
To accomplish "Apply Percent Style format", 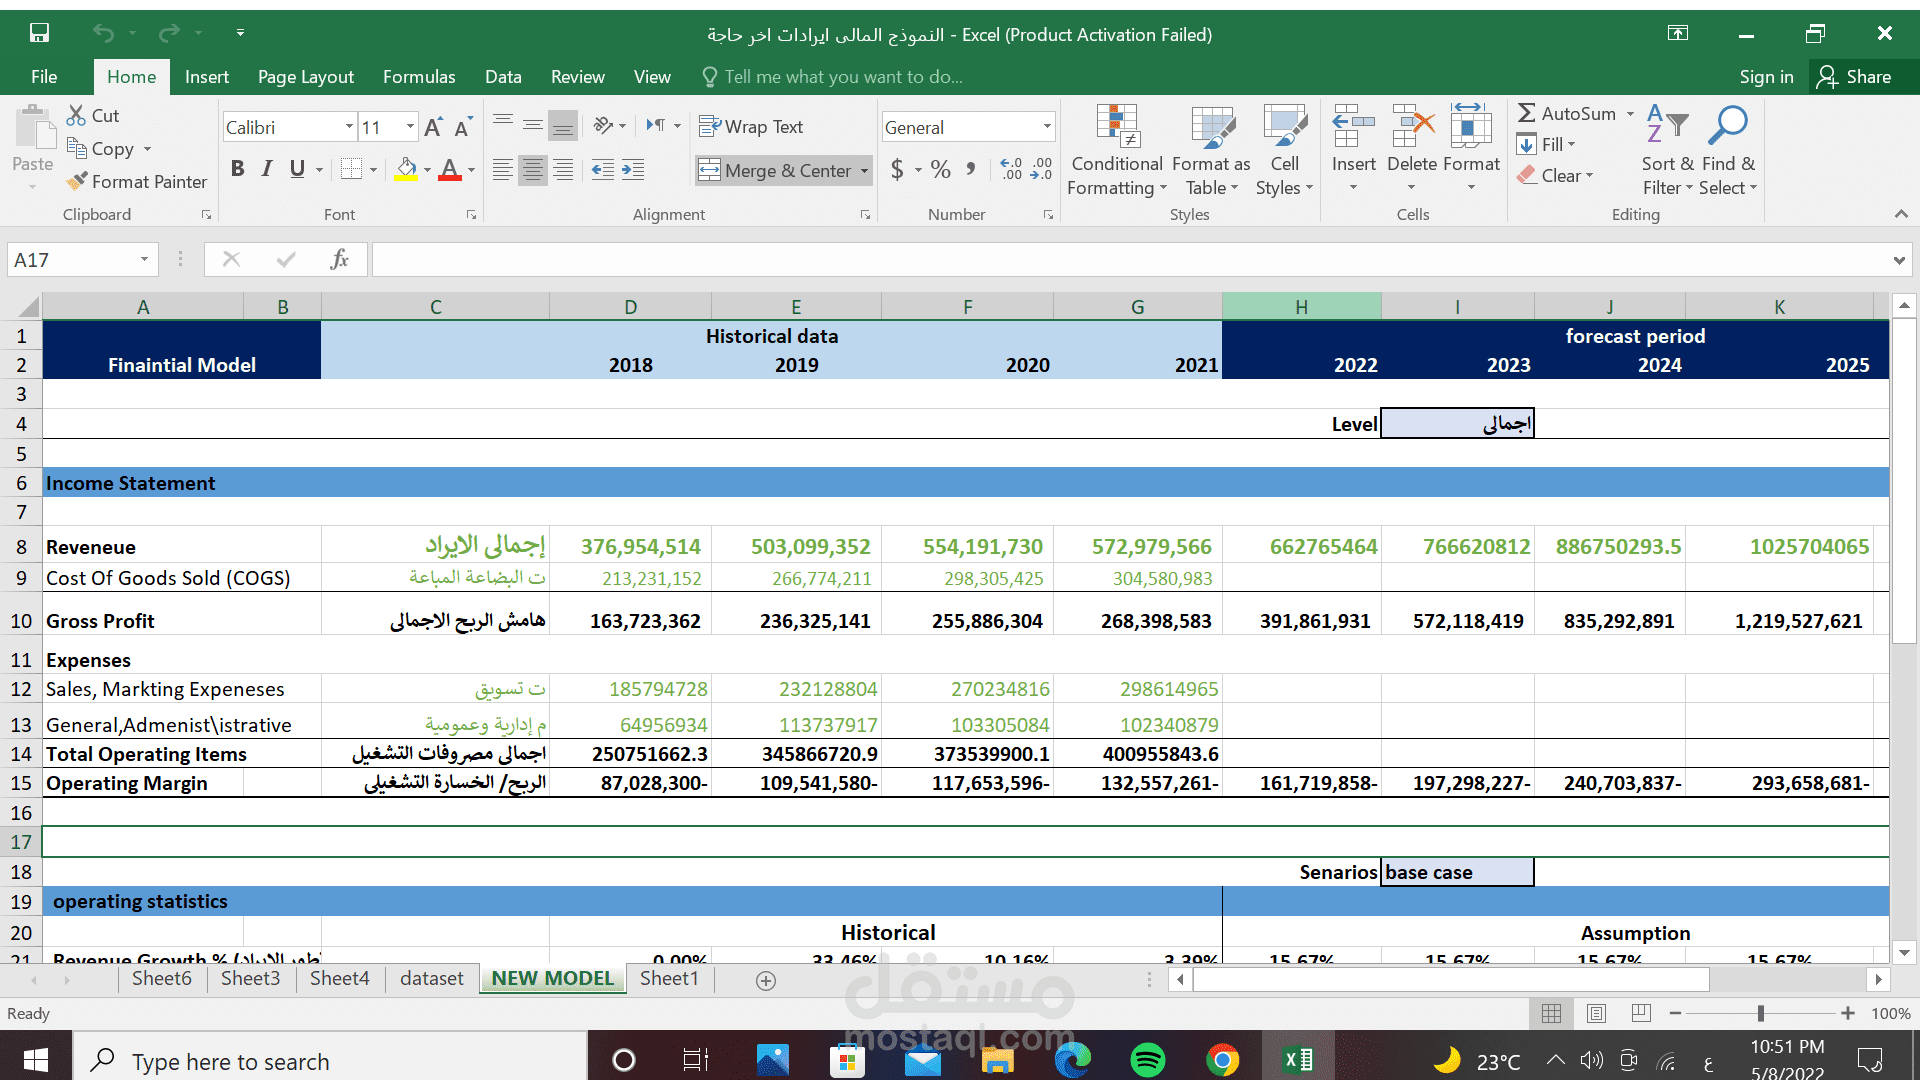I will pos(941,169).
